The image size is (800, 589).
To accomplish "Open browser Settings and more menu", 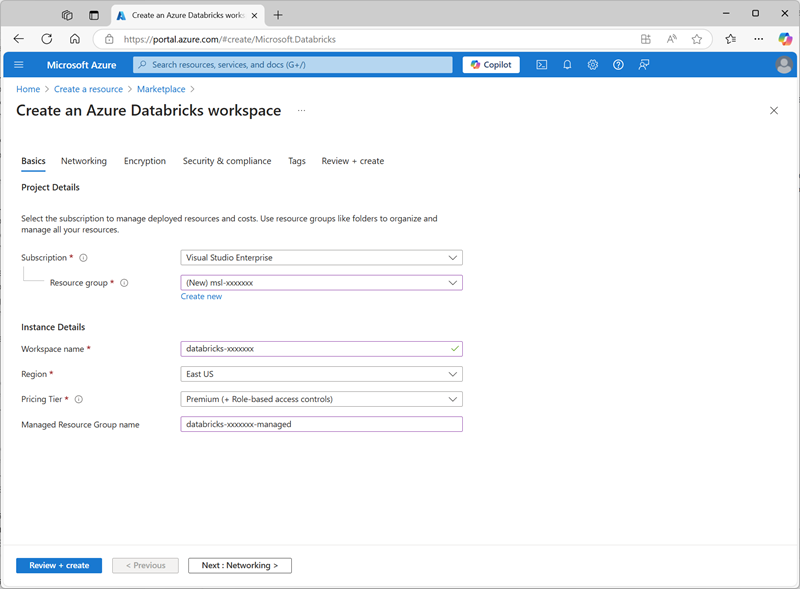I will (x=759, y=39).
